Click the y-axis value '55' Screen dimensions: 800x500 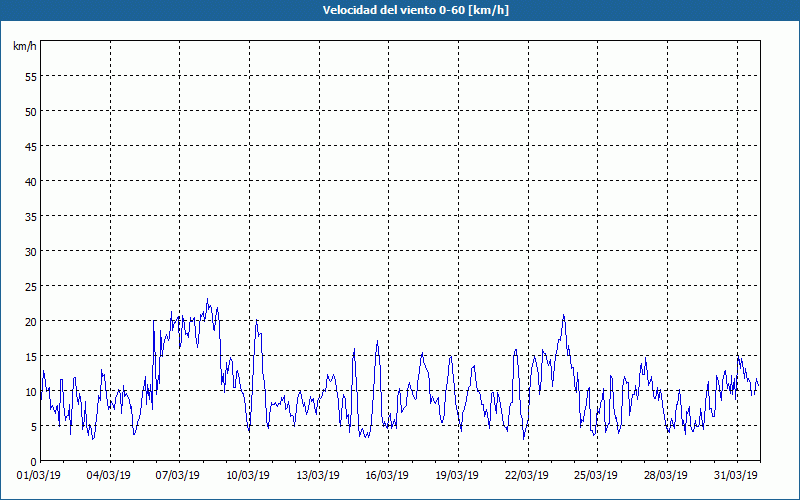31,77
